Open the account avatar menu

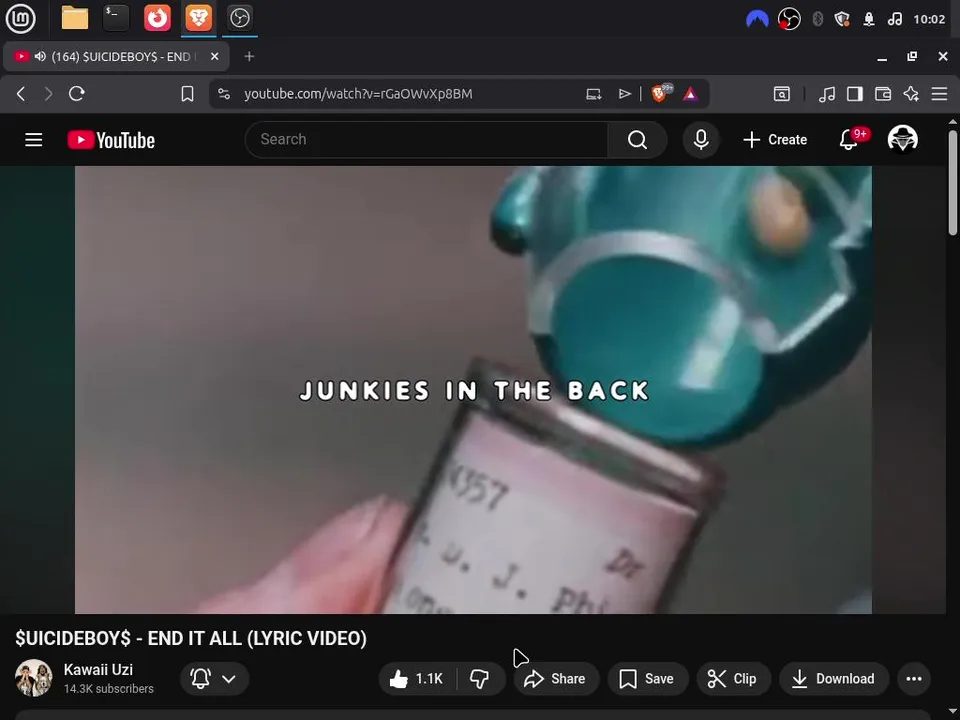(x=902, y=139)
